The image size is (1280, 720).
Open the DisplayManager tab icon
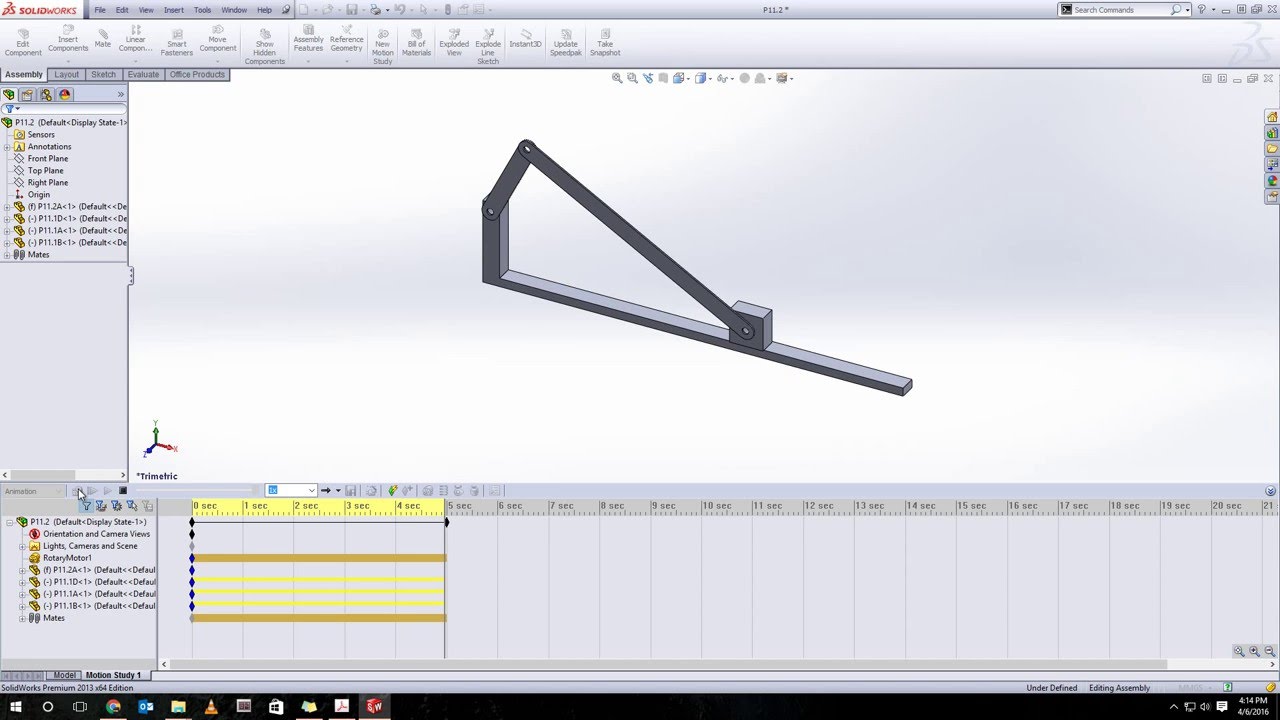[x=65, y=95]
